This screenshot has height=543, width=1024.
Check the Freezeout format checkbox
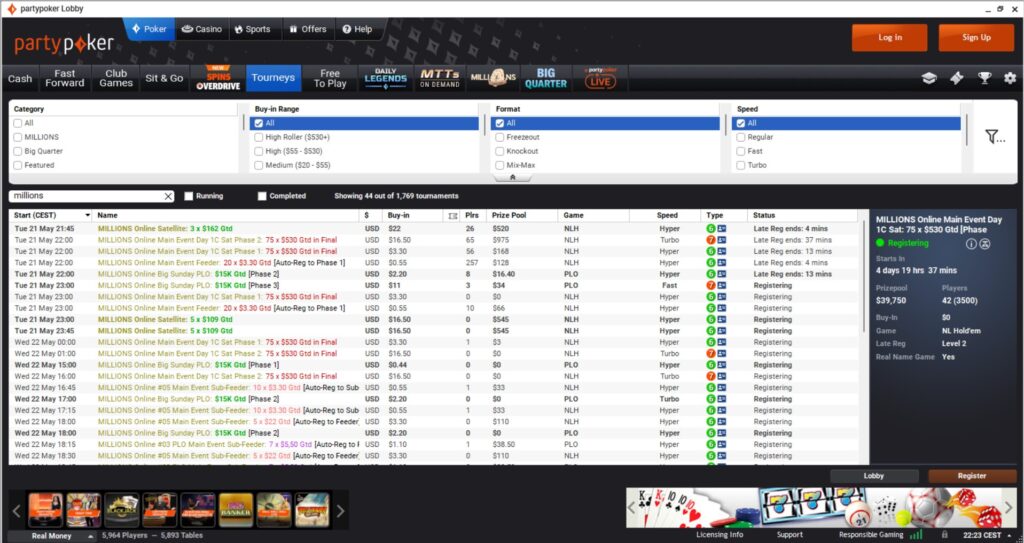[x=500, y=137]
